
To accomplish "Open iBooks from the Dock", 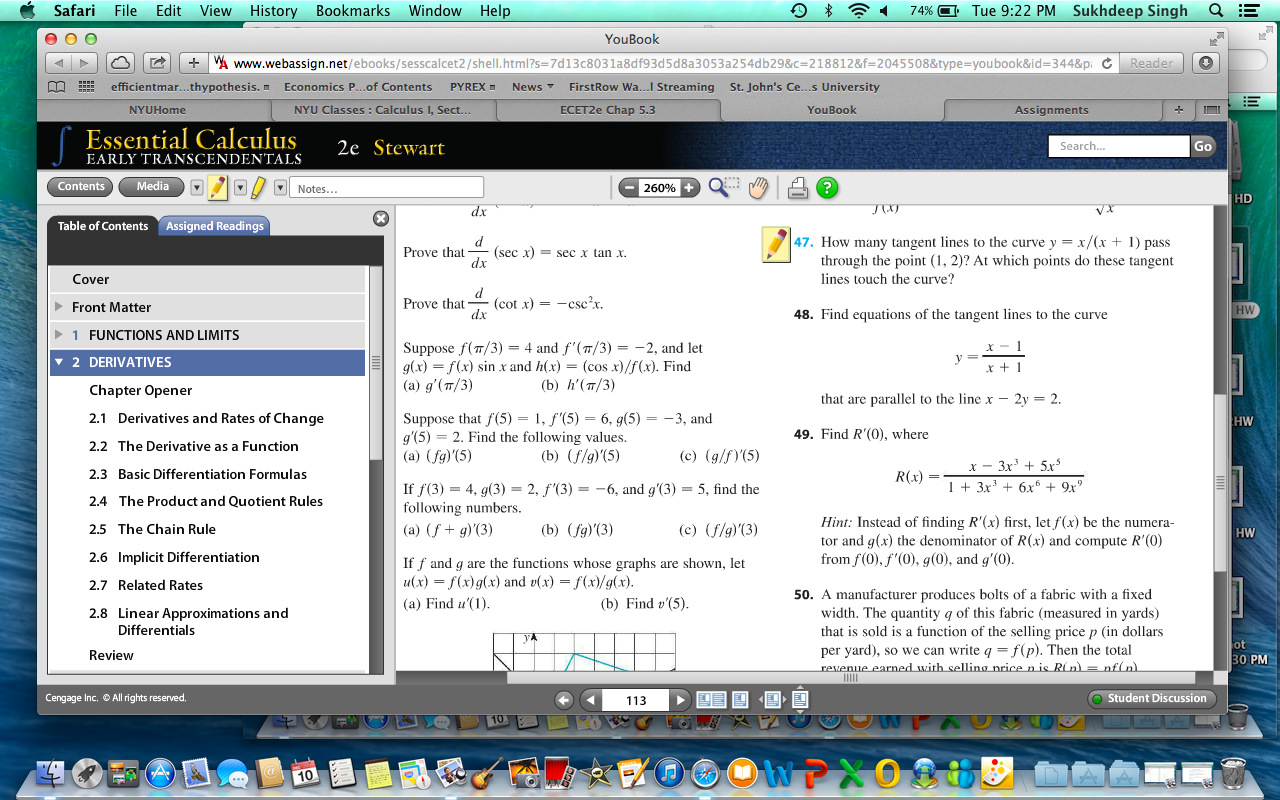I will click(742, 771).
